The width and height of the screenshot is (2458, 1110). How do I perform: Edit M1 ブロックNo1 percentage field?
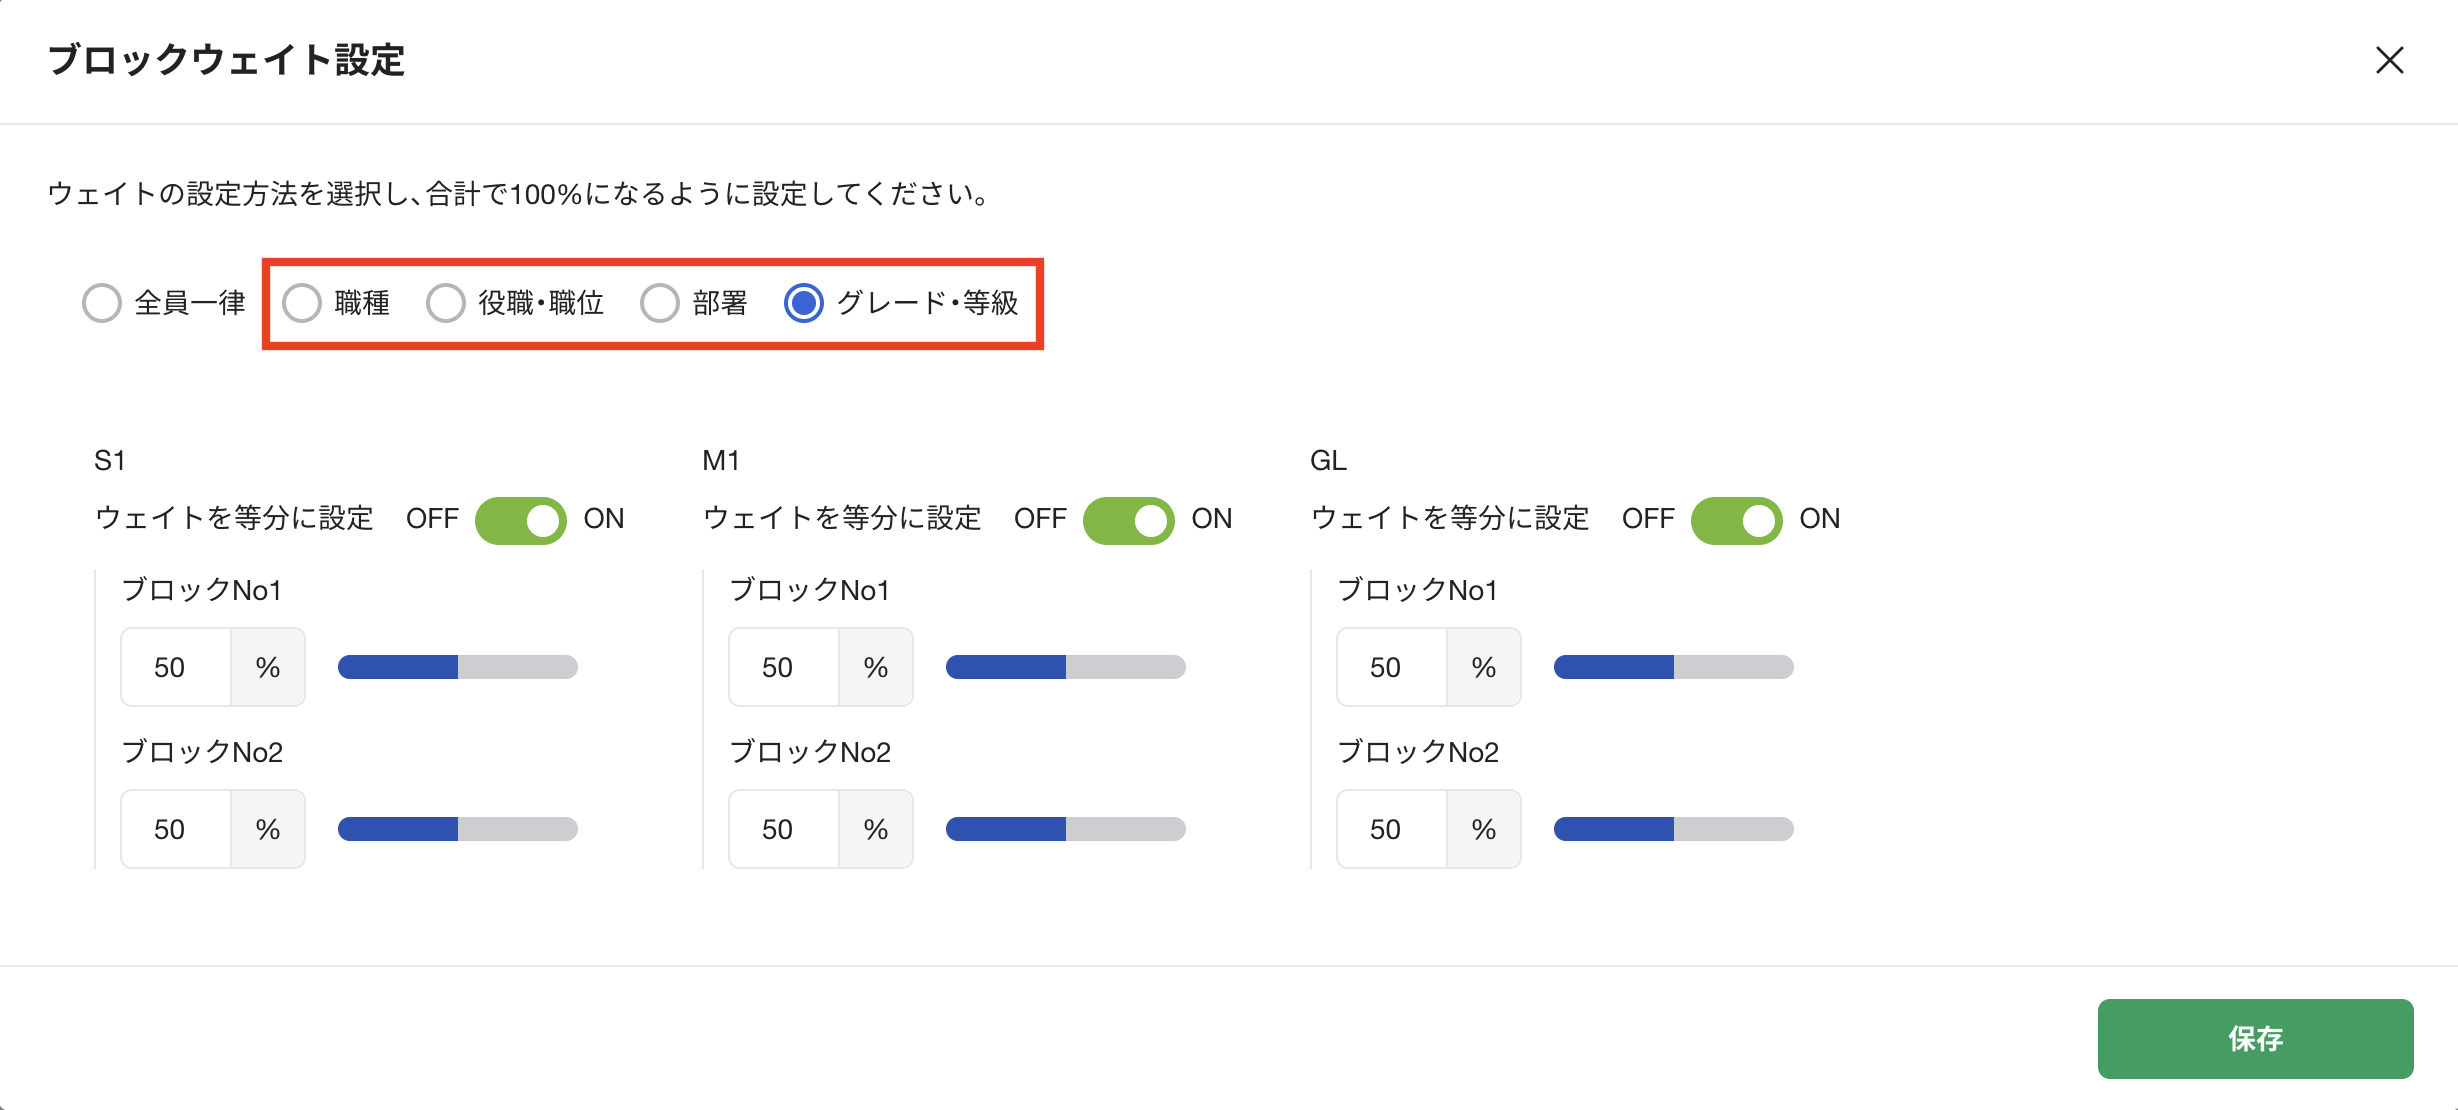785,668
